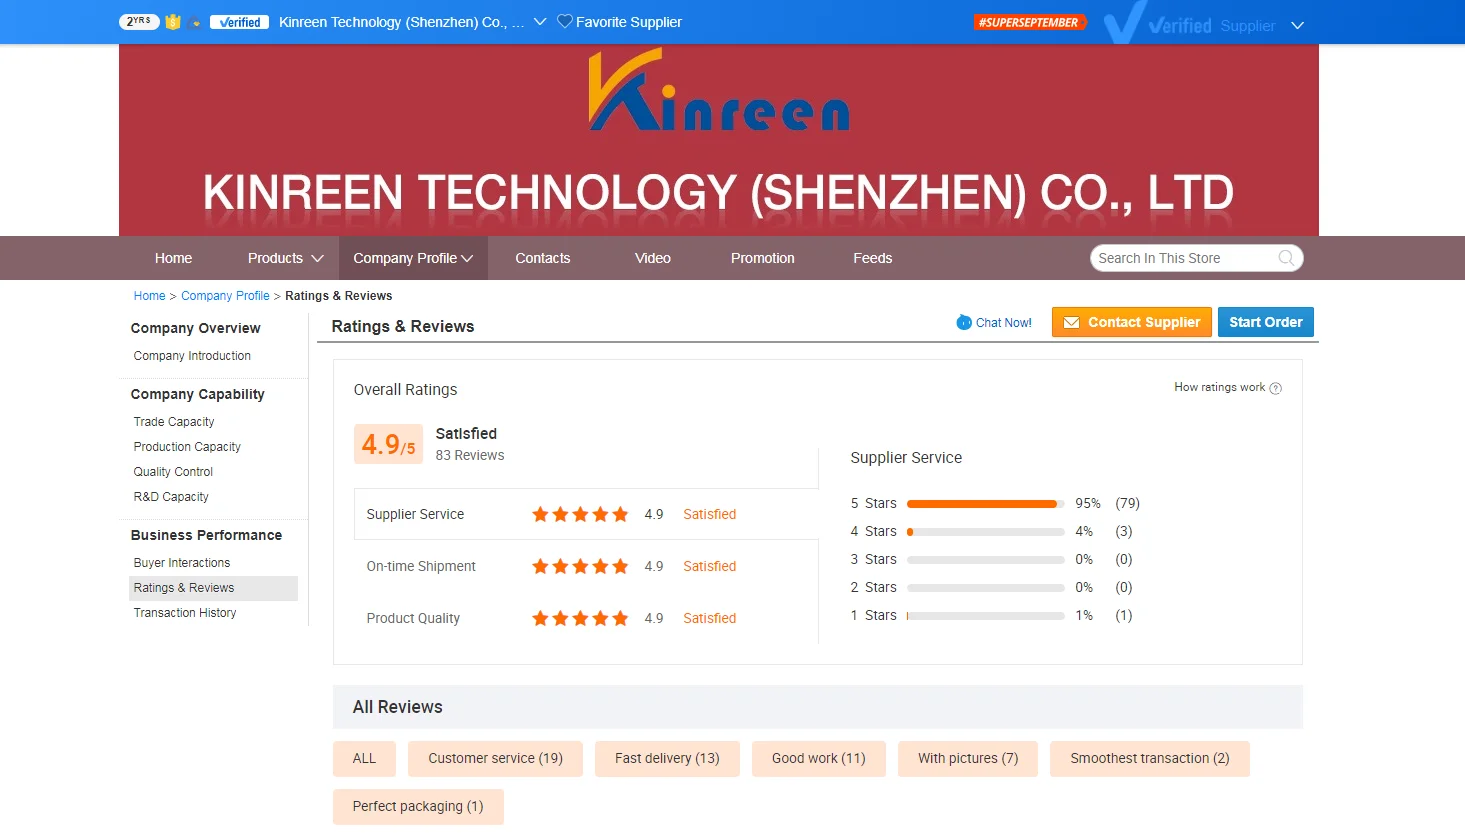Screen dimensions: 1465x835
Task: Click the Home breadcrumb link
Action: click(150, 296)
